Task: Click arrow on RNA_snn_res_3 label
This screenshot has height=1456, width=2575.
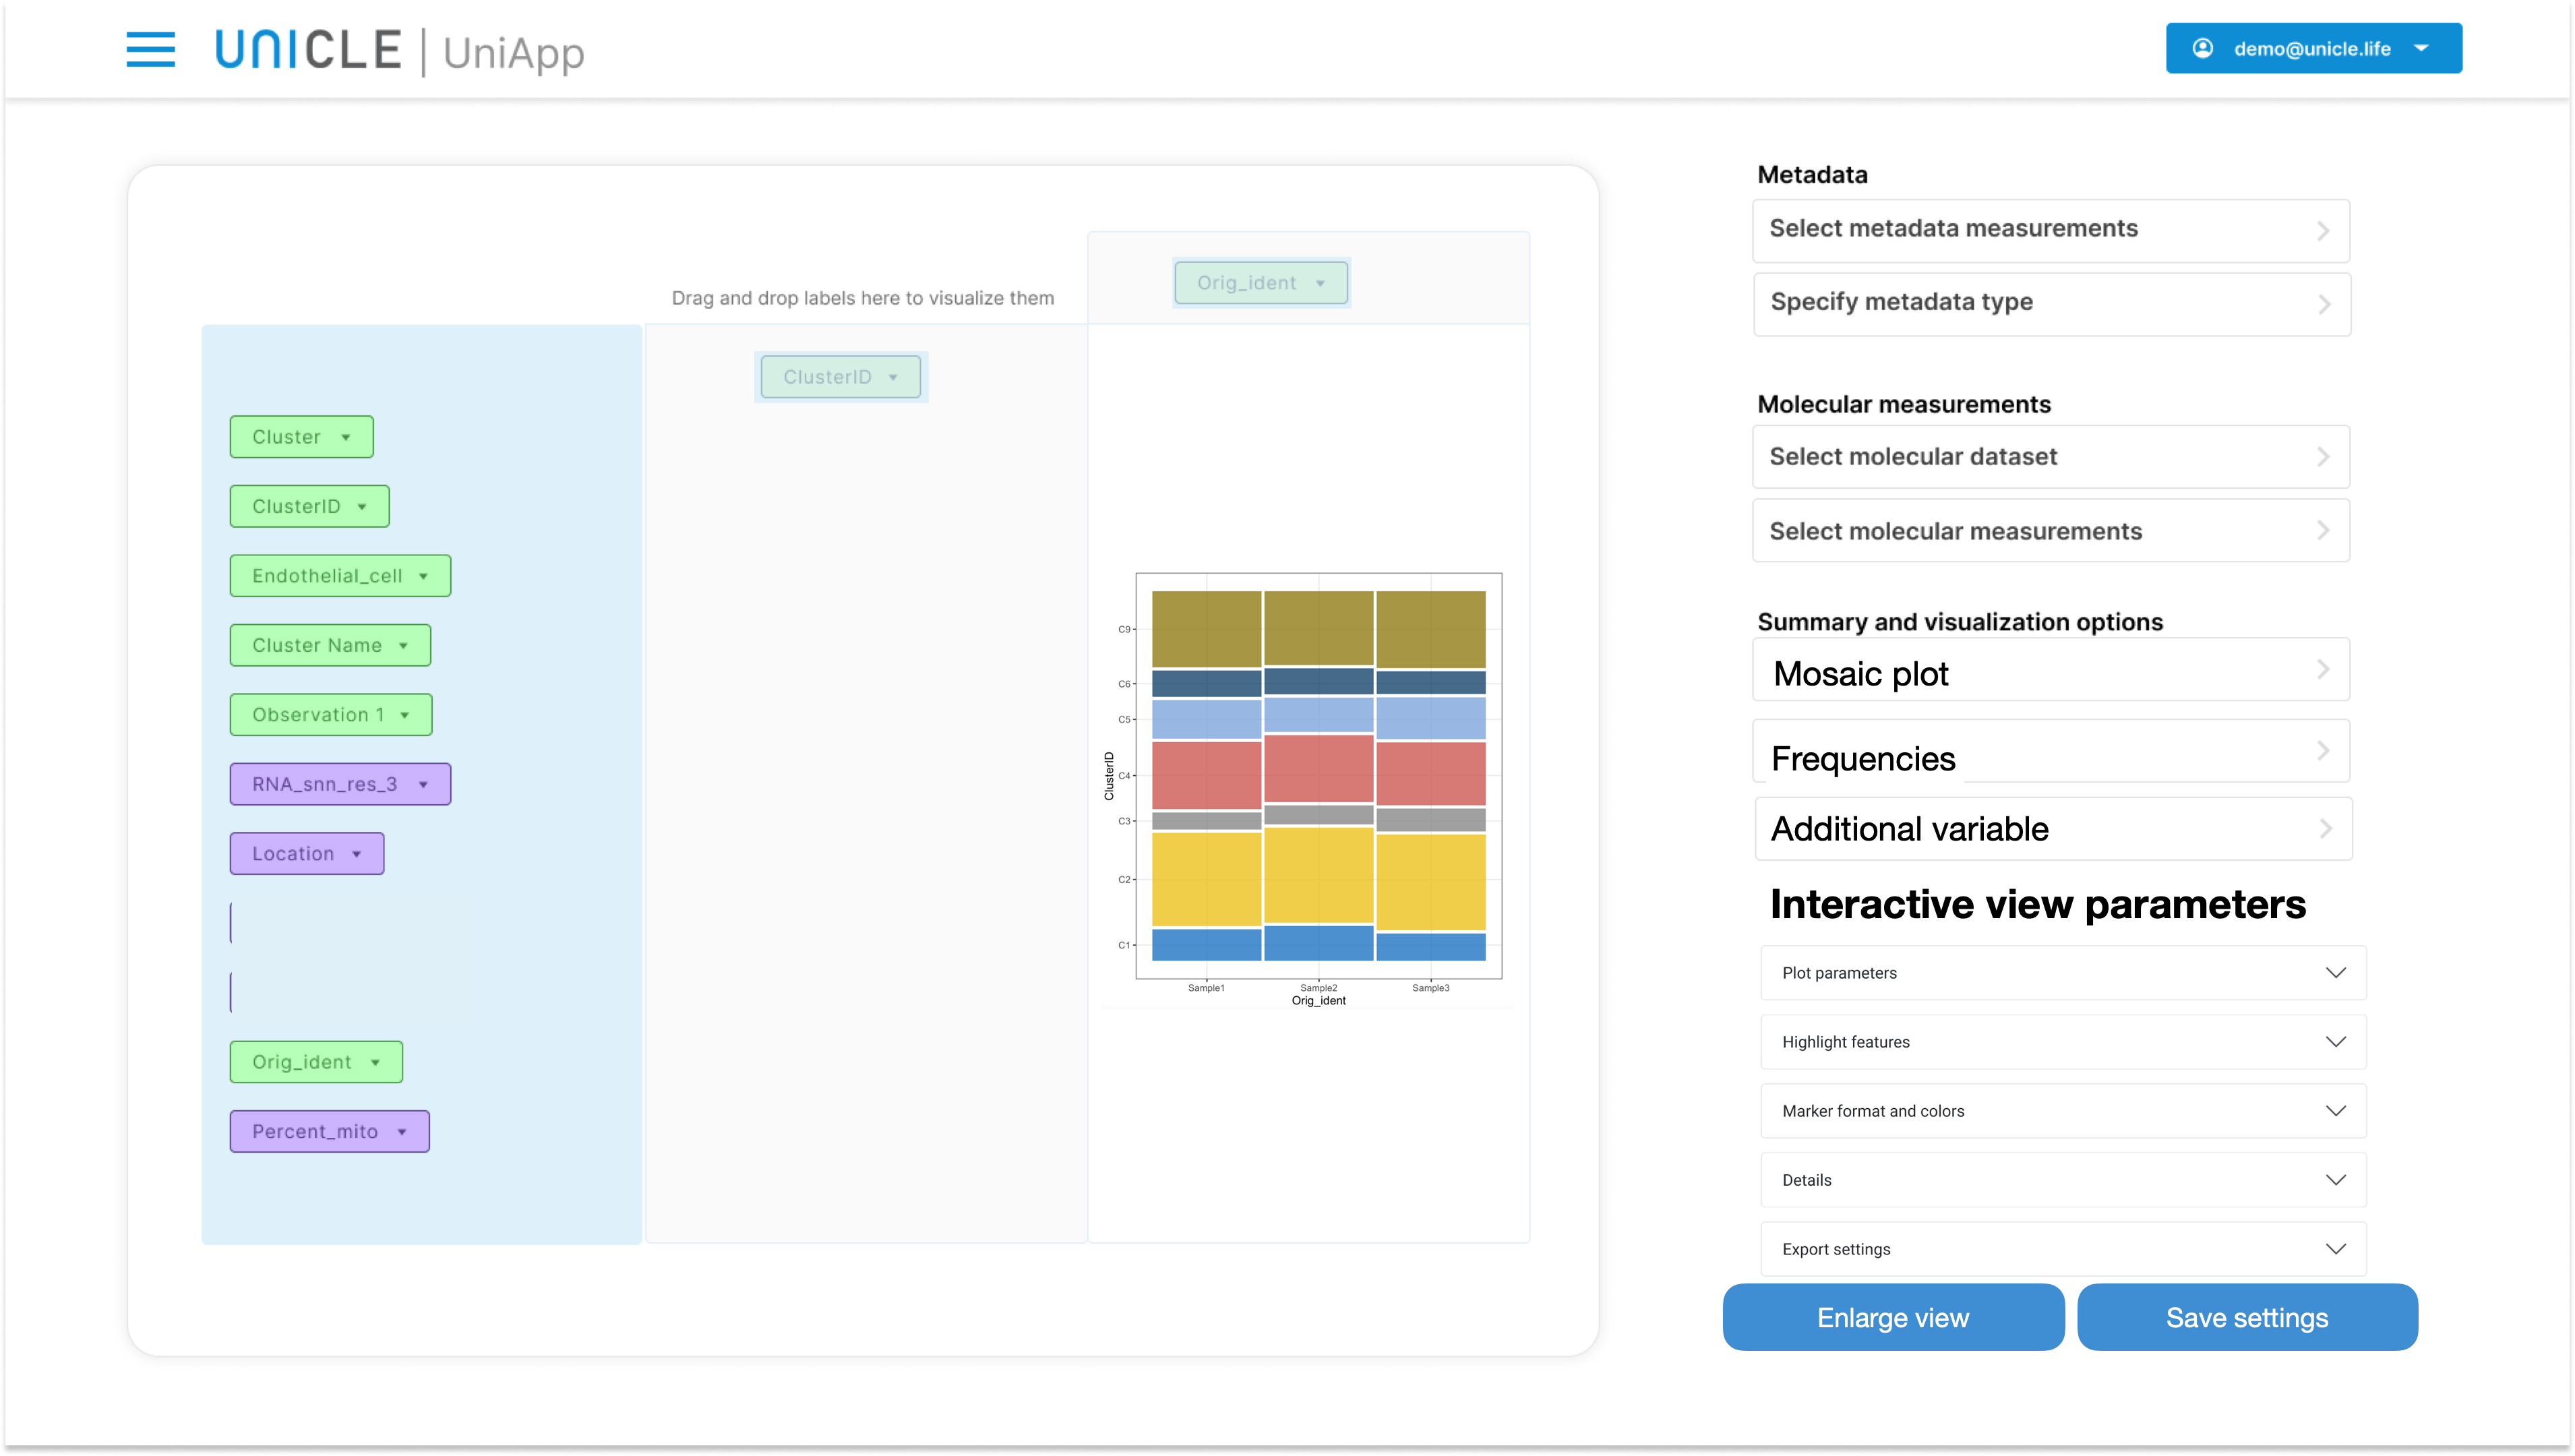Action: point(424,784)
